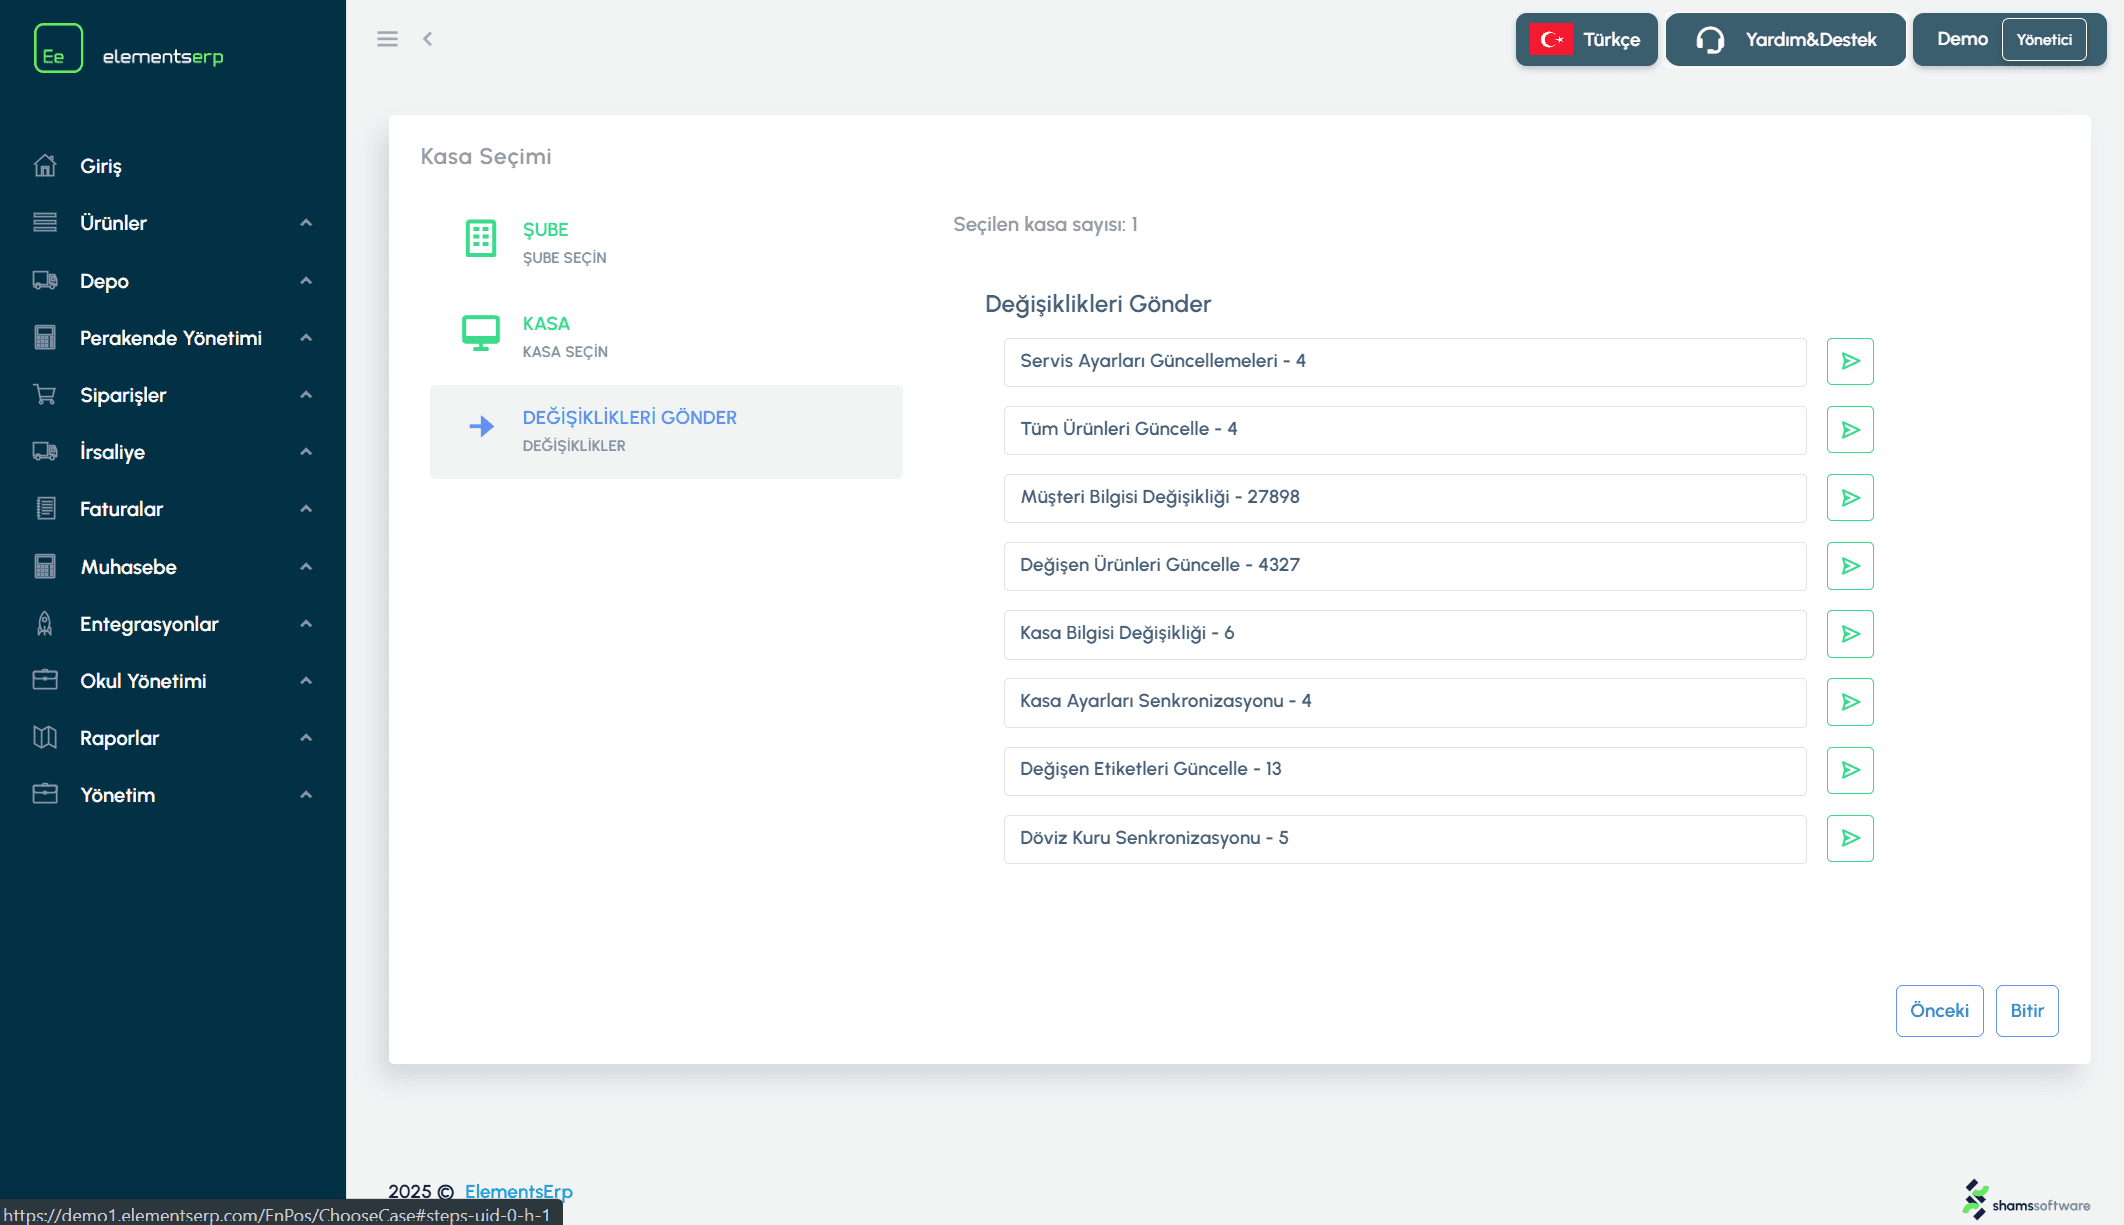The width and height of the screenshot is (2124, 1225).
Task: Open the Yardım&Destek support button
Action: click(x=1785, y=40)
